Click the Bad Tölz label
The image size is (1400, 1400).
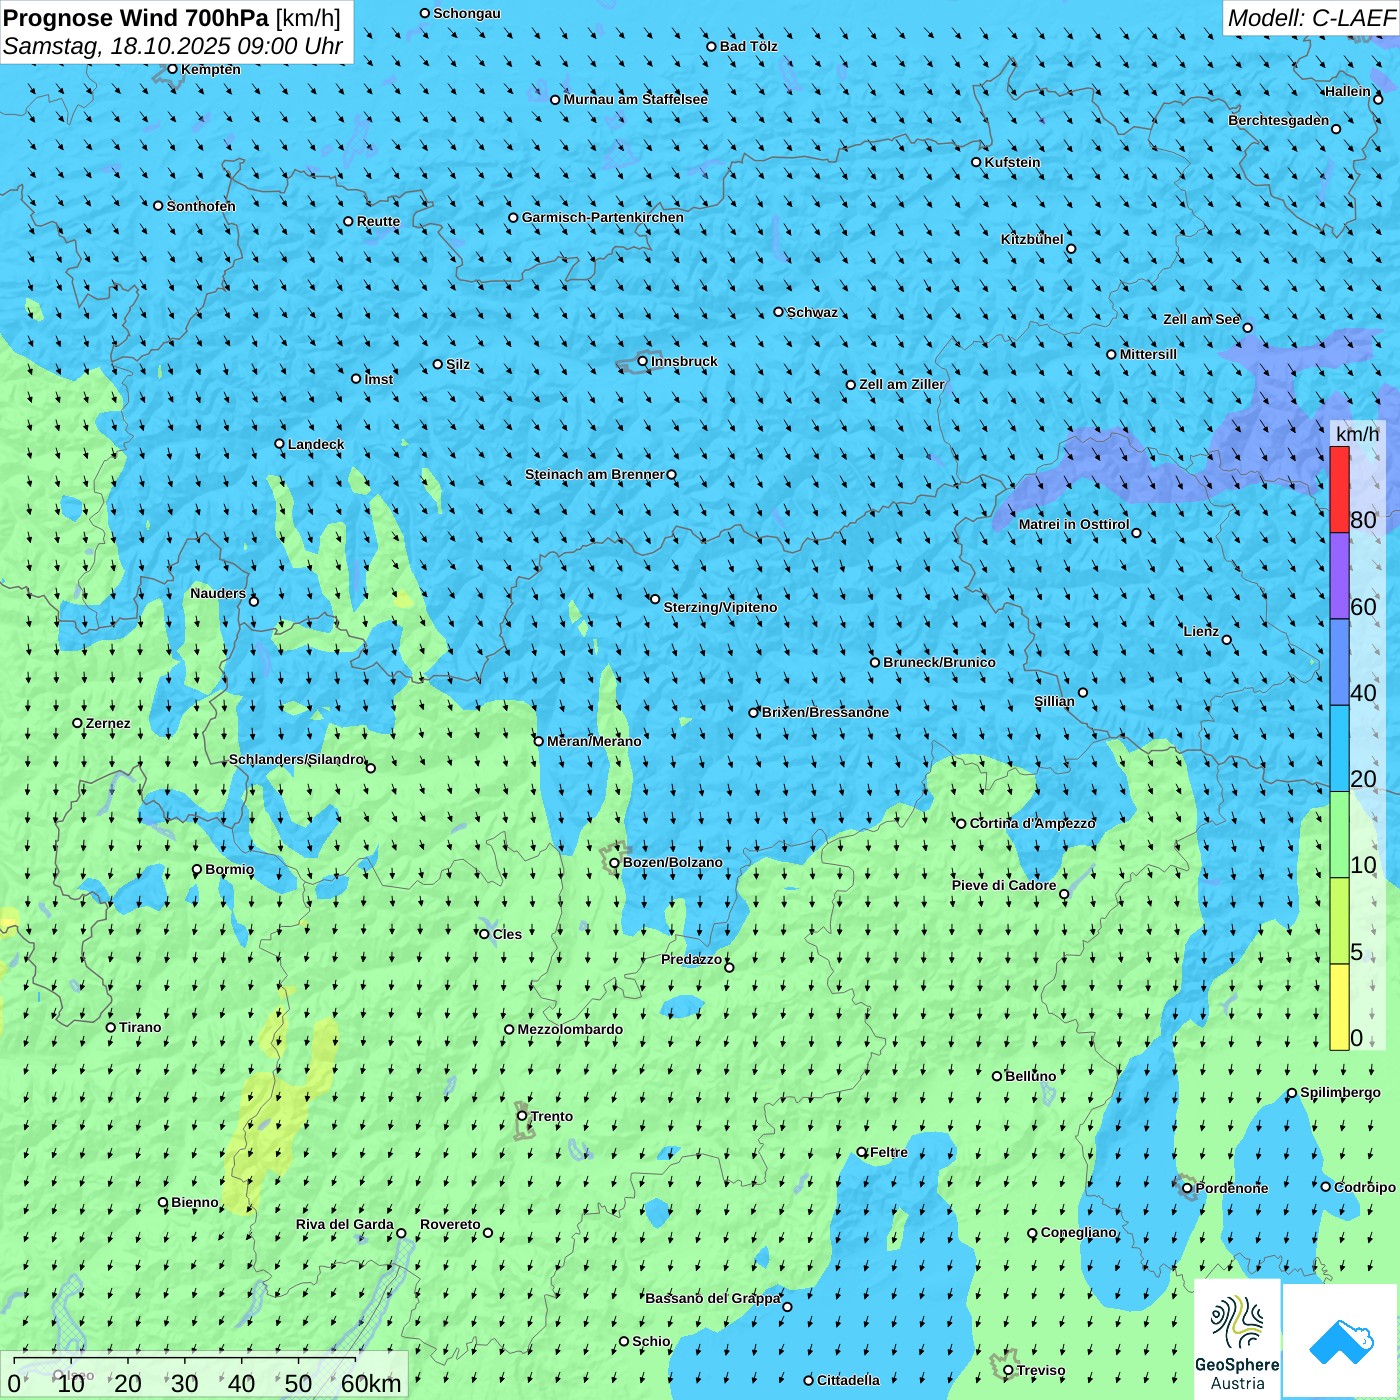tap(749, 46)
